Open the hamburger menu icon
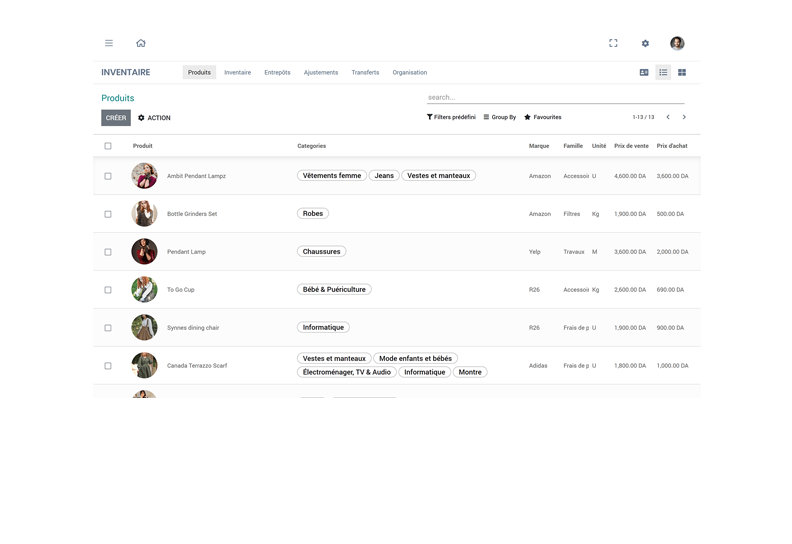 point(109,43)
